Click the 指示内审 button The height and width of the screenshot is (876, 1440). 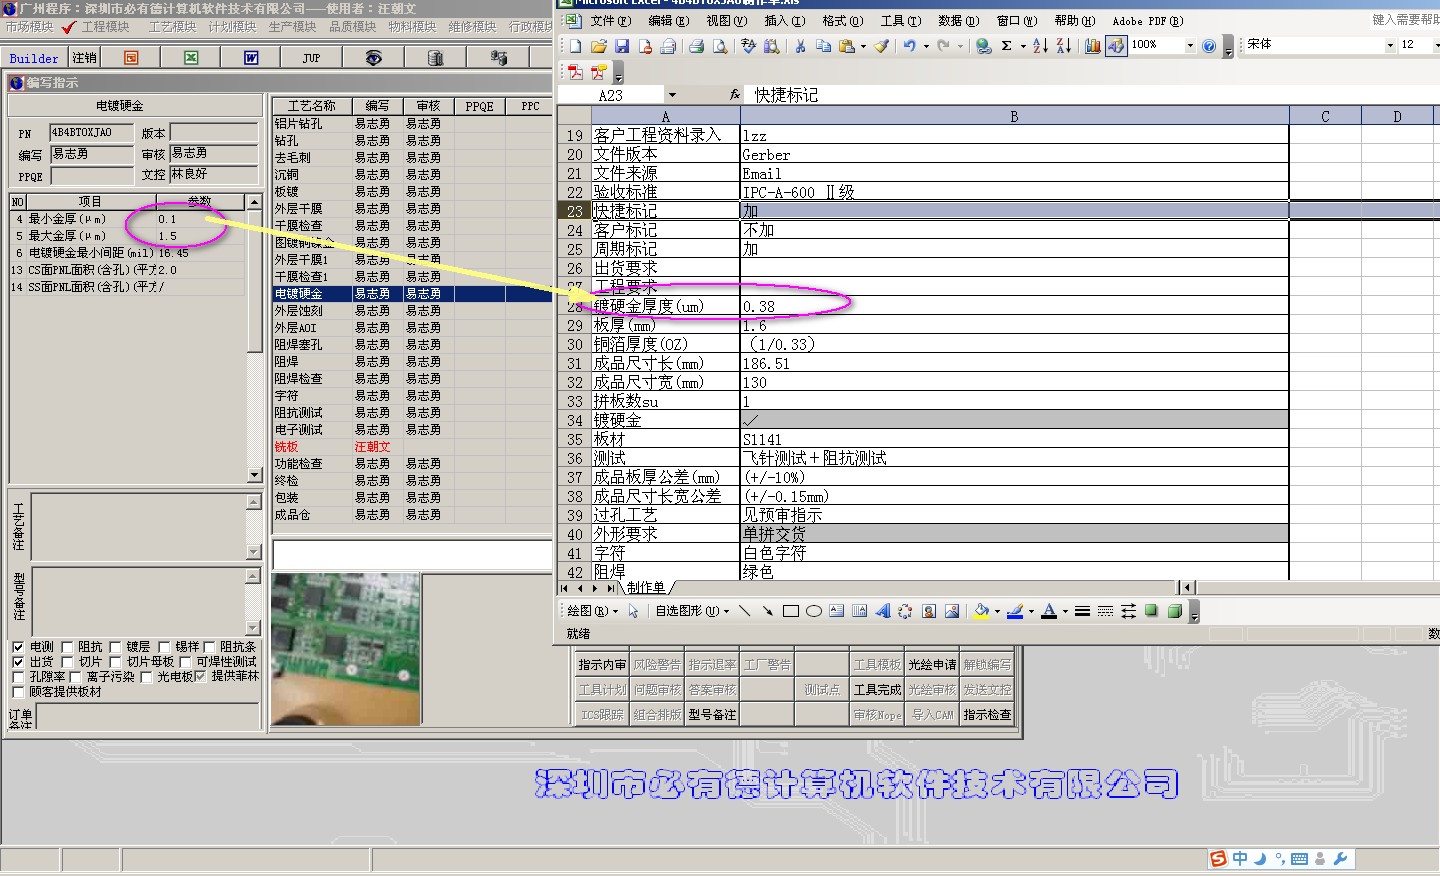point(602,665)
